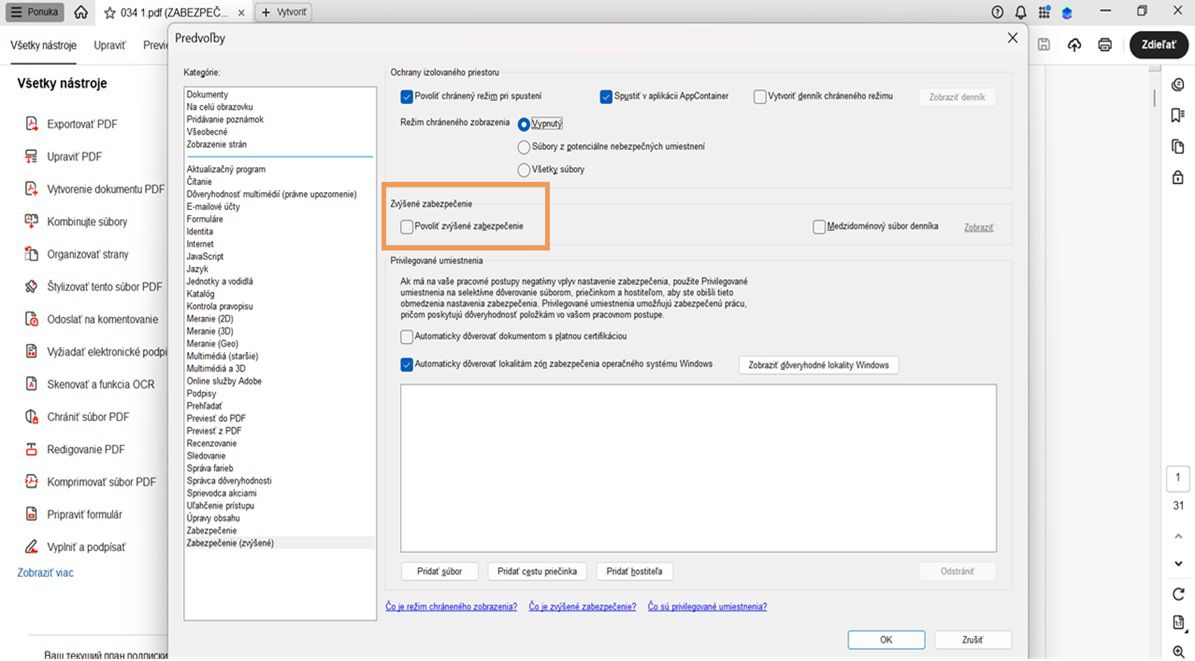
Task: Select JavaScript category in list
Action: (205, 256)
